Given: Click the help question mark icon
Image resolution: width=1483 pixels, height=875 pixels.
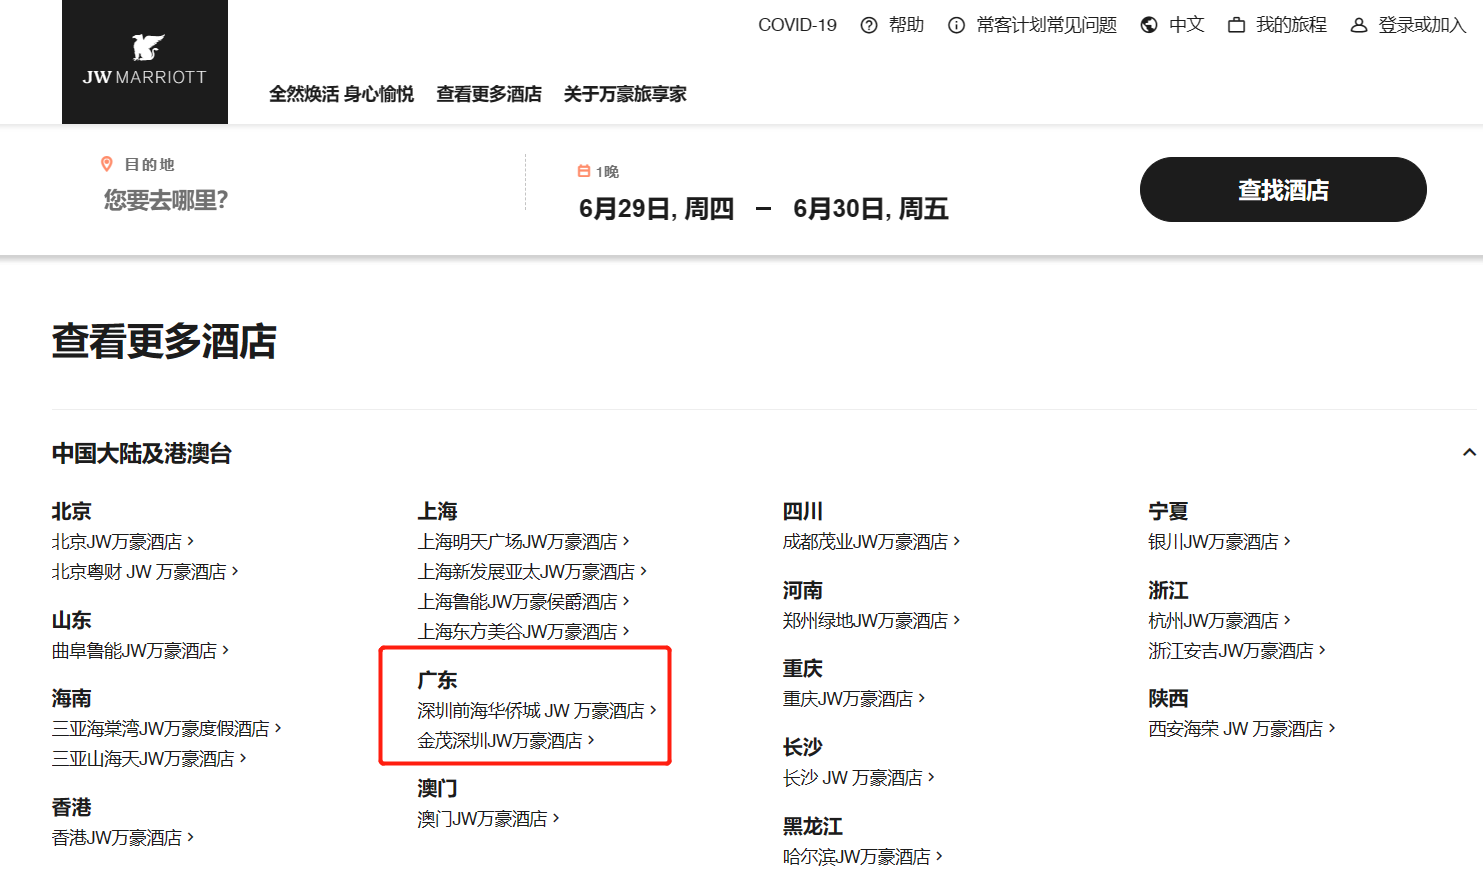Looking at the screenshot, I should point(869,25).
